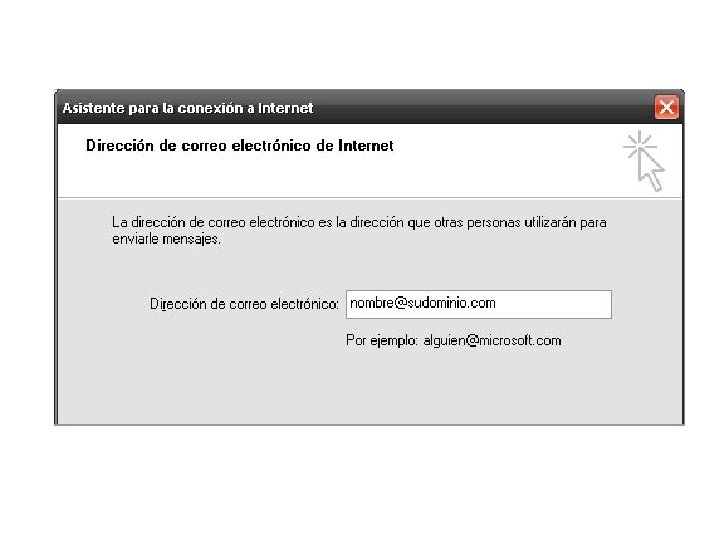Click the Por ejemplo label below the field

[x=381, y=341]
